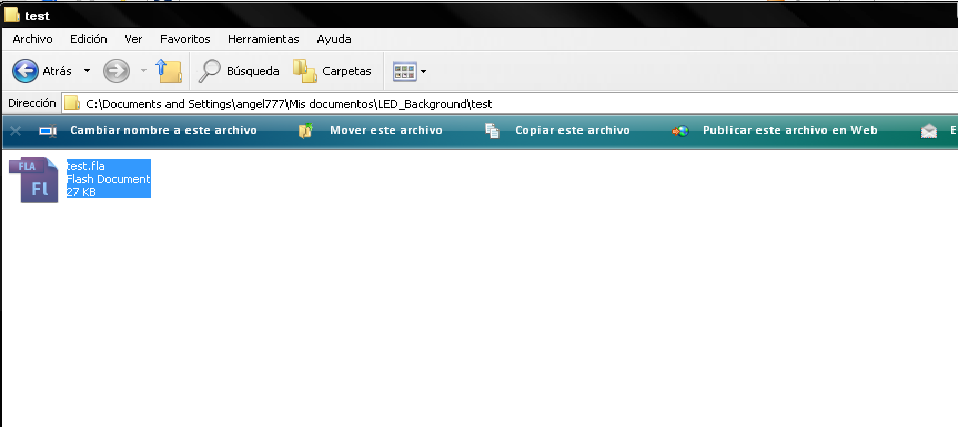Image resolution: width=958 pixels, height=427 pixels.
Task: Open the Edición menu
Action: [x=89, y=39]
